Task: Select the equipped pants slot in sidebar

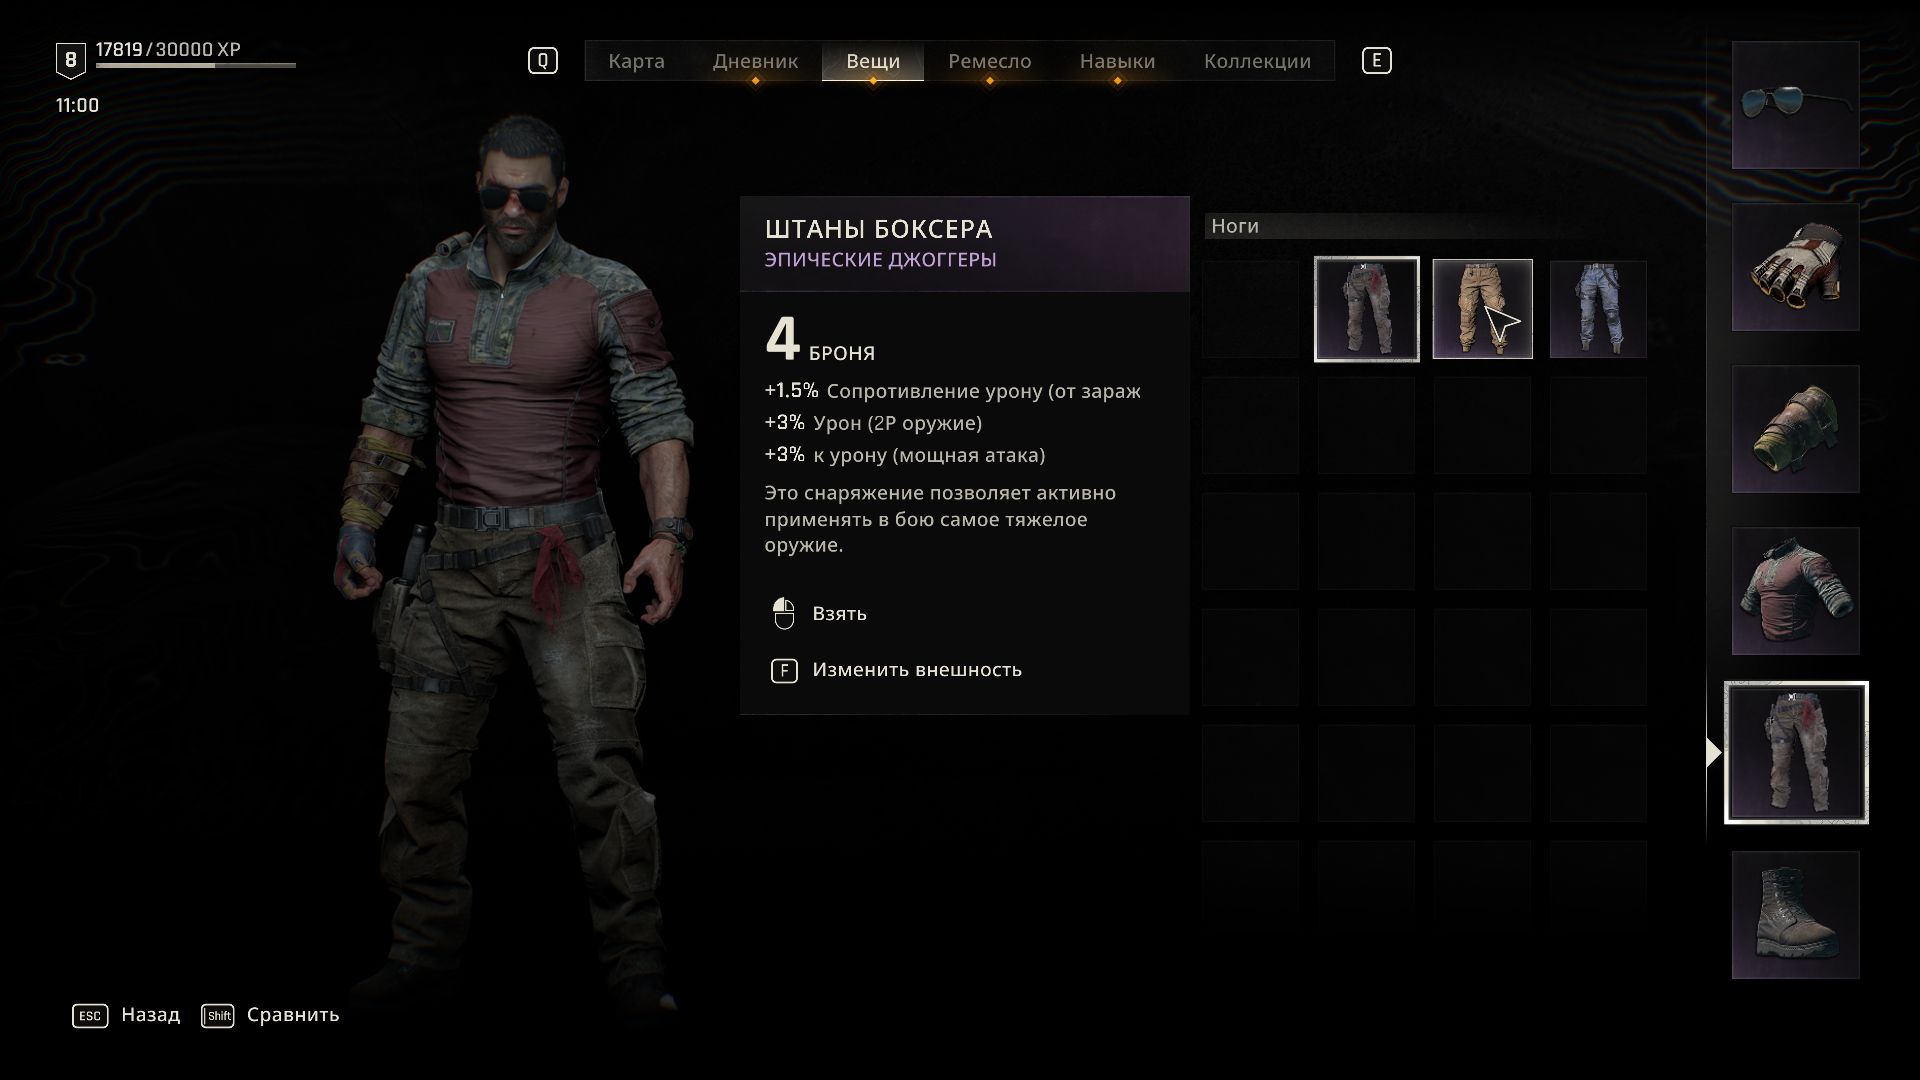Action: click(x=1795, y=753)
